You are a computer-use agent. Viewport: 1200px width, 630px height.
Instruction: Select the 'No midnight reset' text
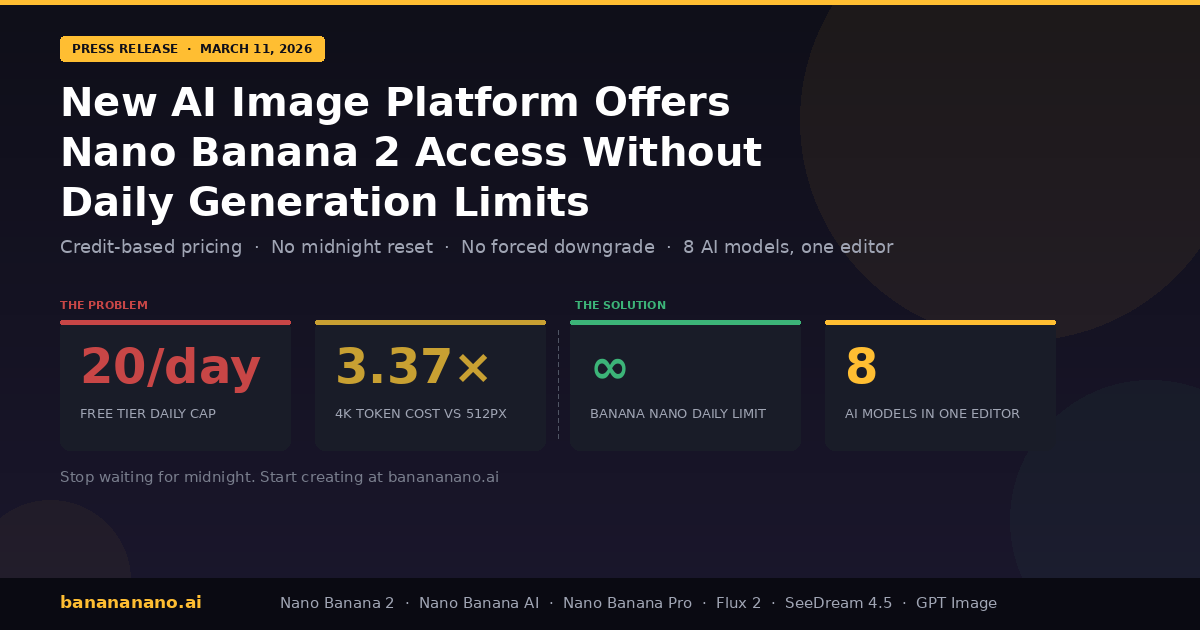(x=352, y=247)
